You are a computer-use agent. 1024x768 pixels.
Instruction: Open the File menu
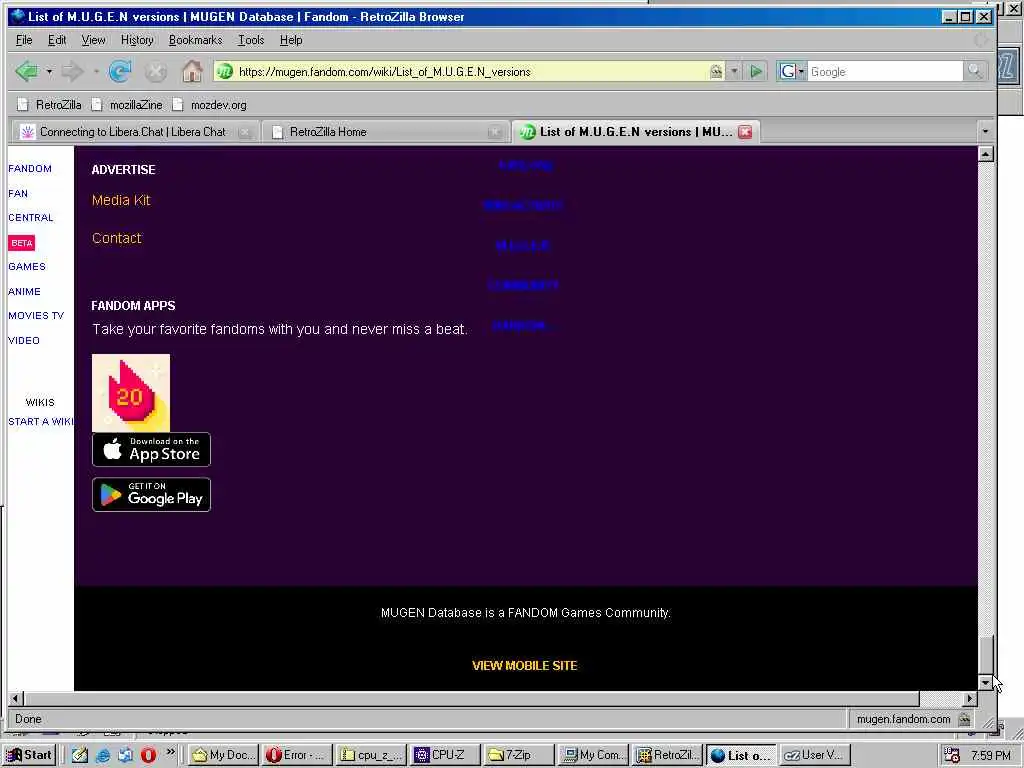point(24,40)
